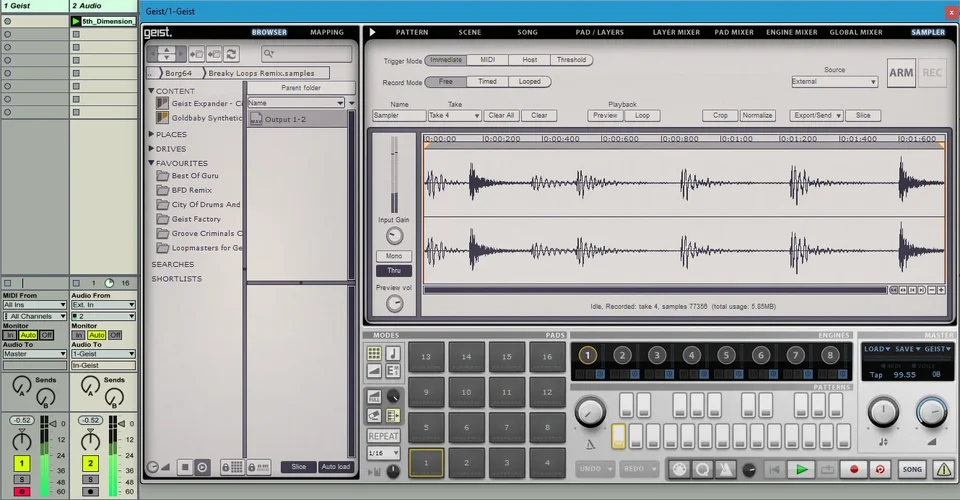
Task: Set Record Mode to Looped
Action: pos(530,81)
